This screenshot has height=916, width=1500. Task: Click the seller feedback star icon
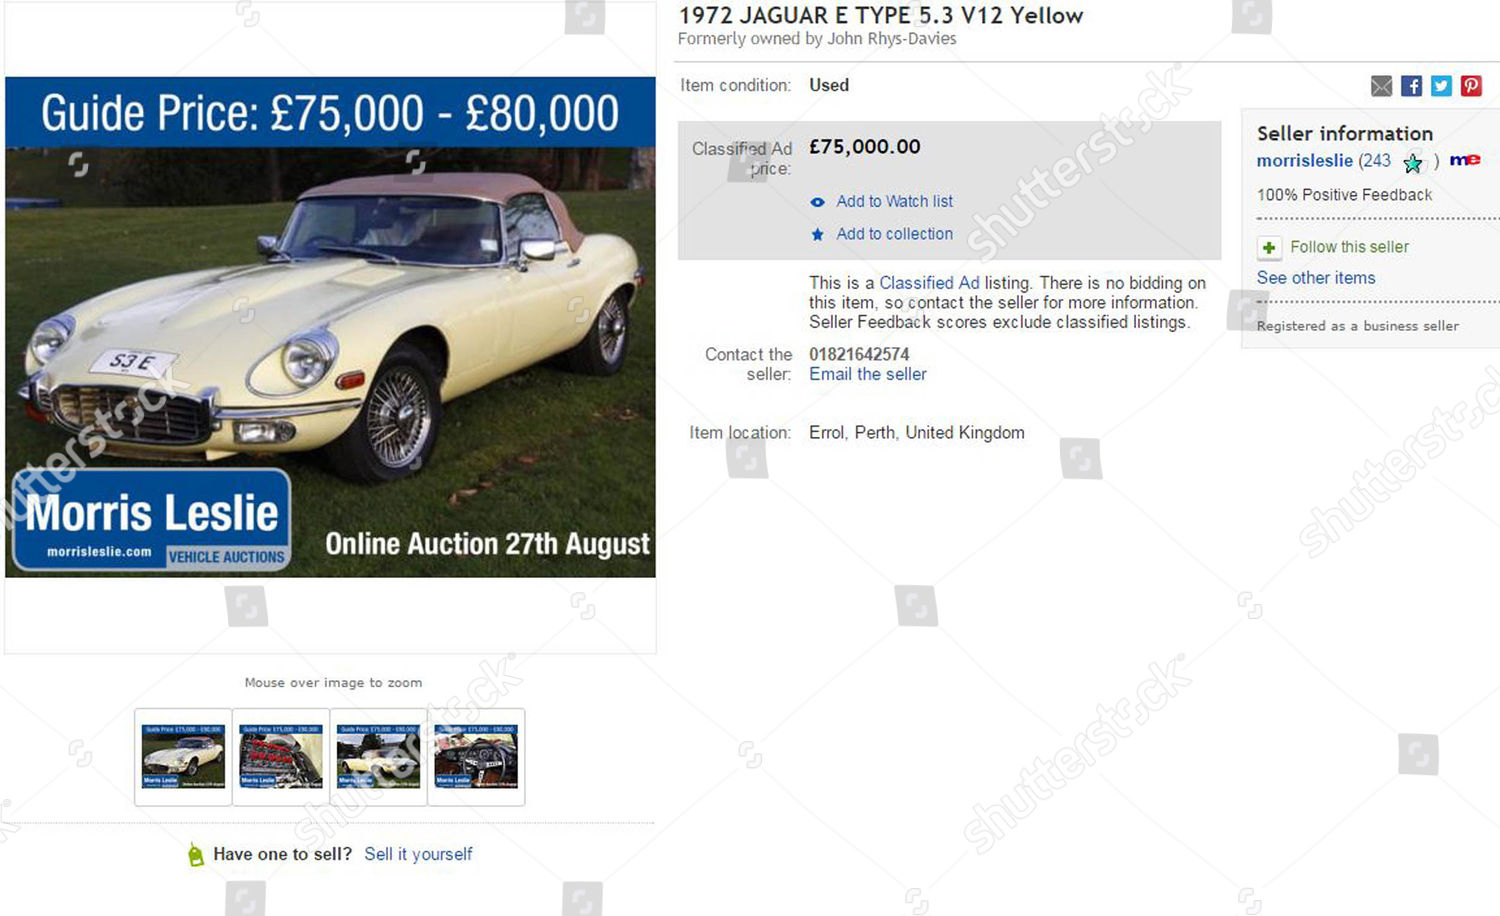pyautogui.click(x=1412, y=162)
